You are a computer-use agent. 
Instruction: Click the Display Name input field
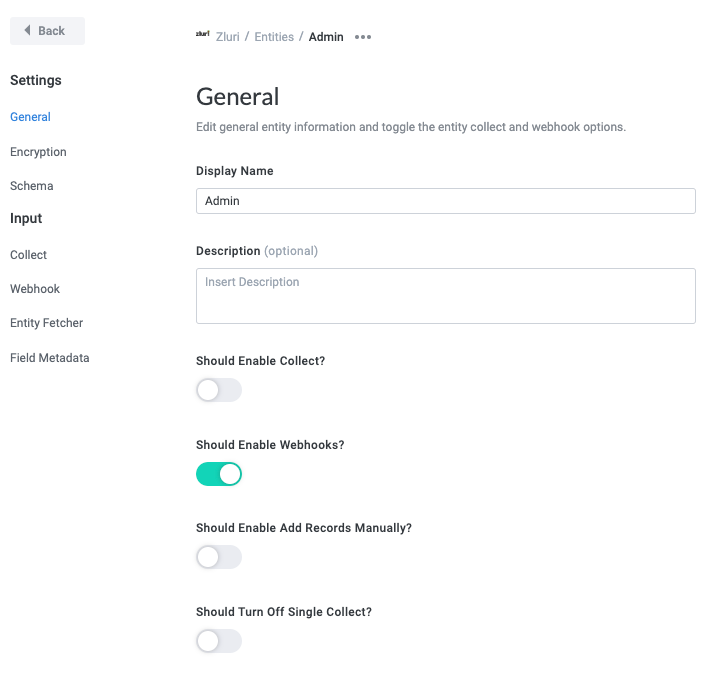[445, 201]
